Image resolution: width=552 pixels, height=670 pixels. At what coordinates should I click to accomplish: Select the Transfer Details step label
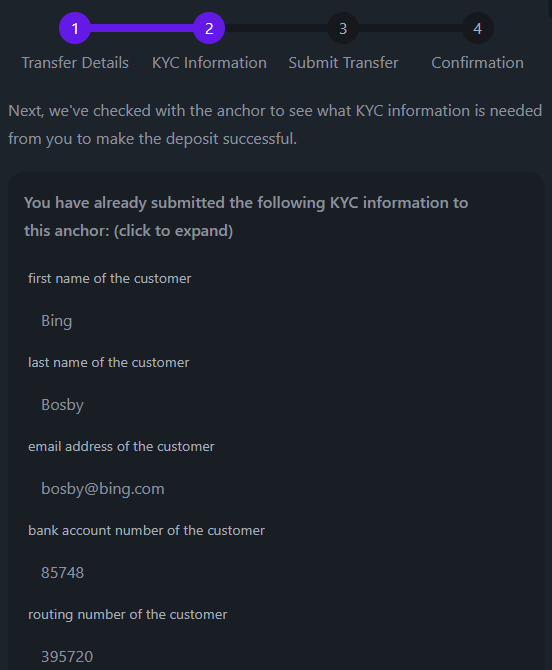75,63
